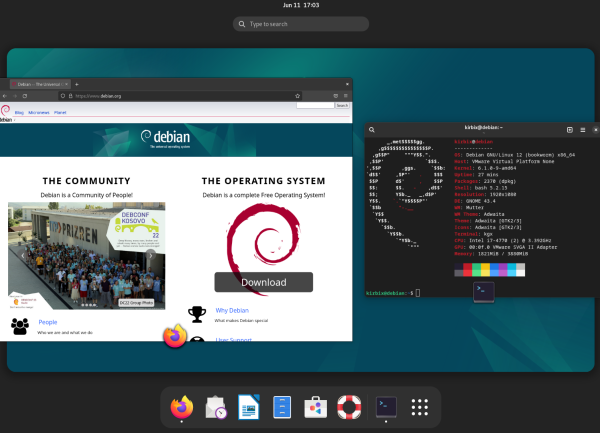The image size is (600, 433).
Task: Open the Micronews link
Action: [39, 112]
